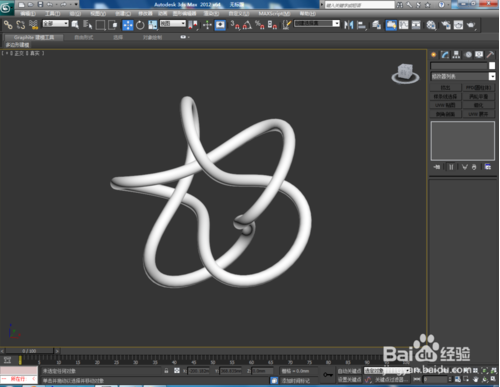500x387 pixels.
Task: Open the selection filter 全部 dropdown
Action: click(x=55, y=24)
